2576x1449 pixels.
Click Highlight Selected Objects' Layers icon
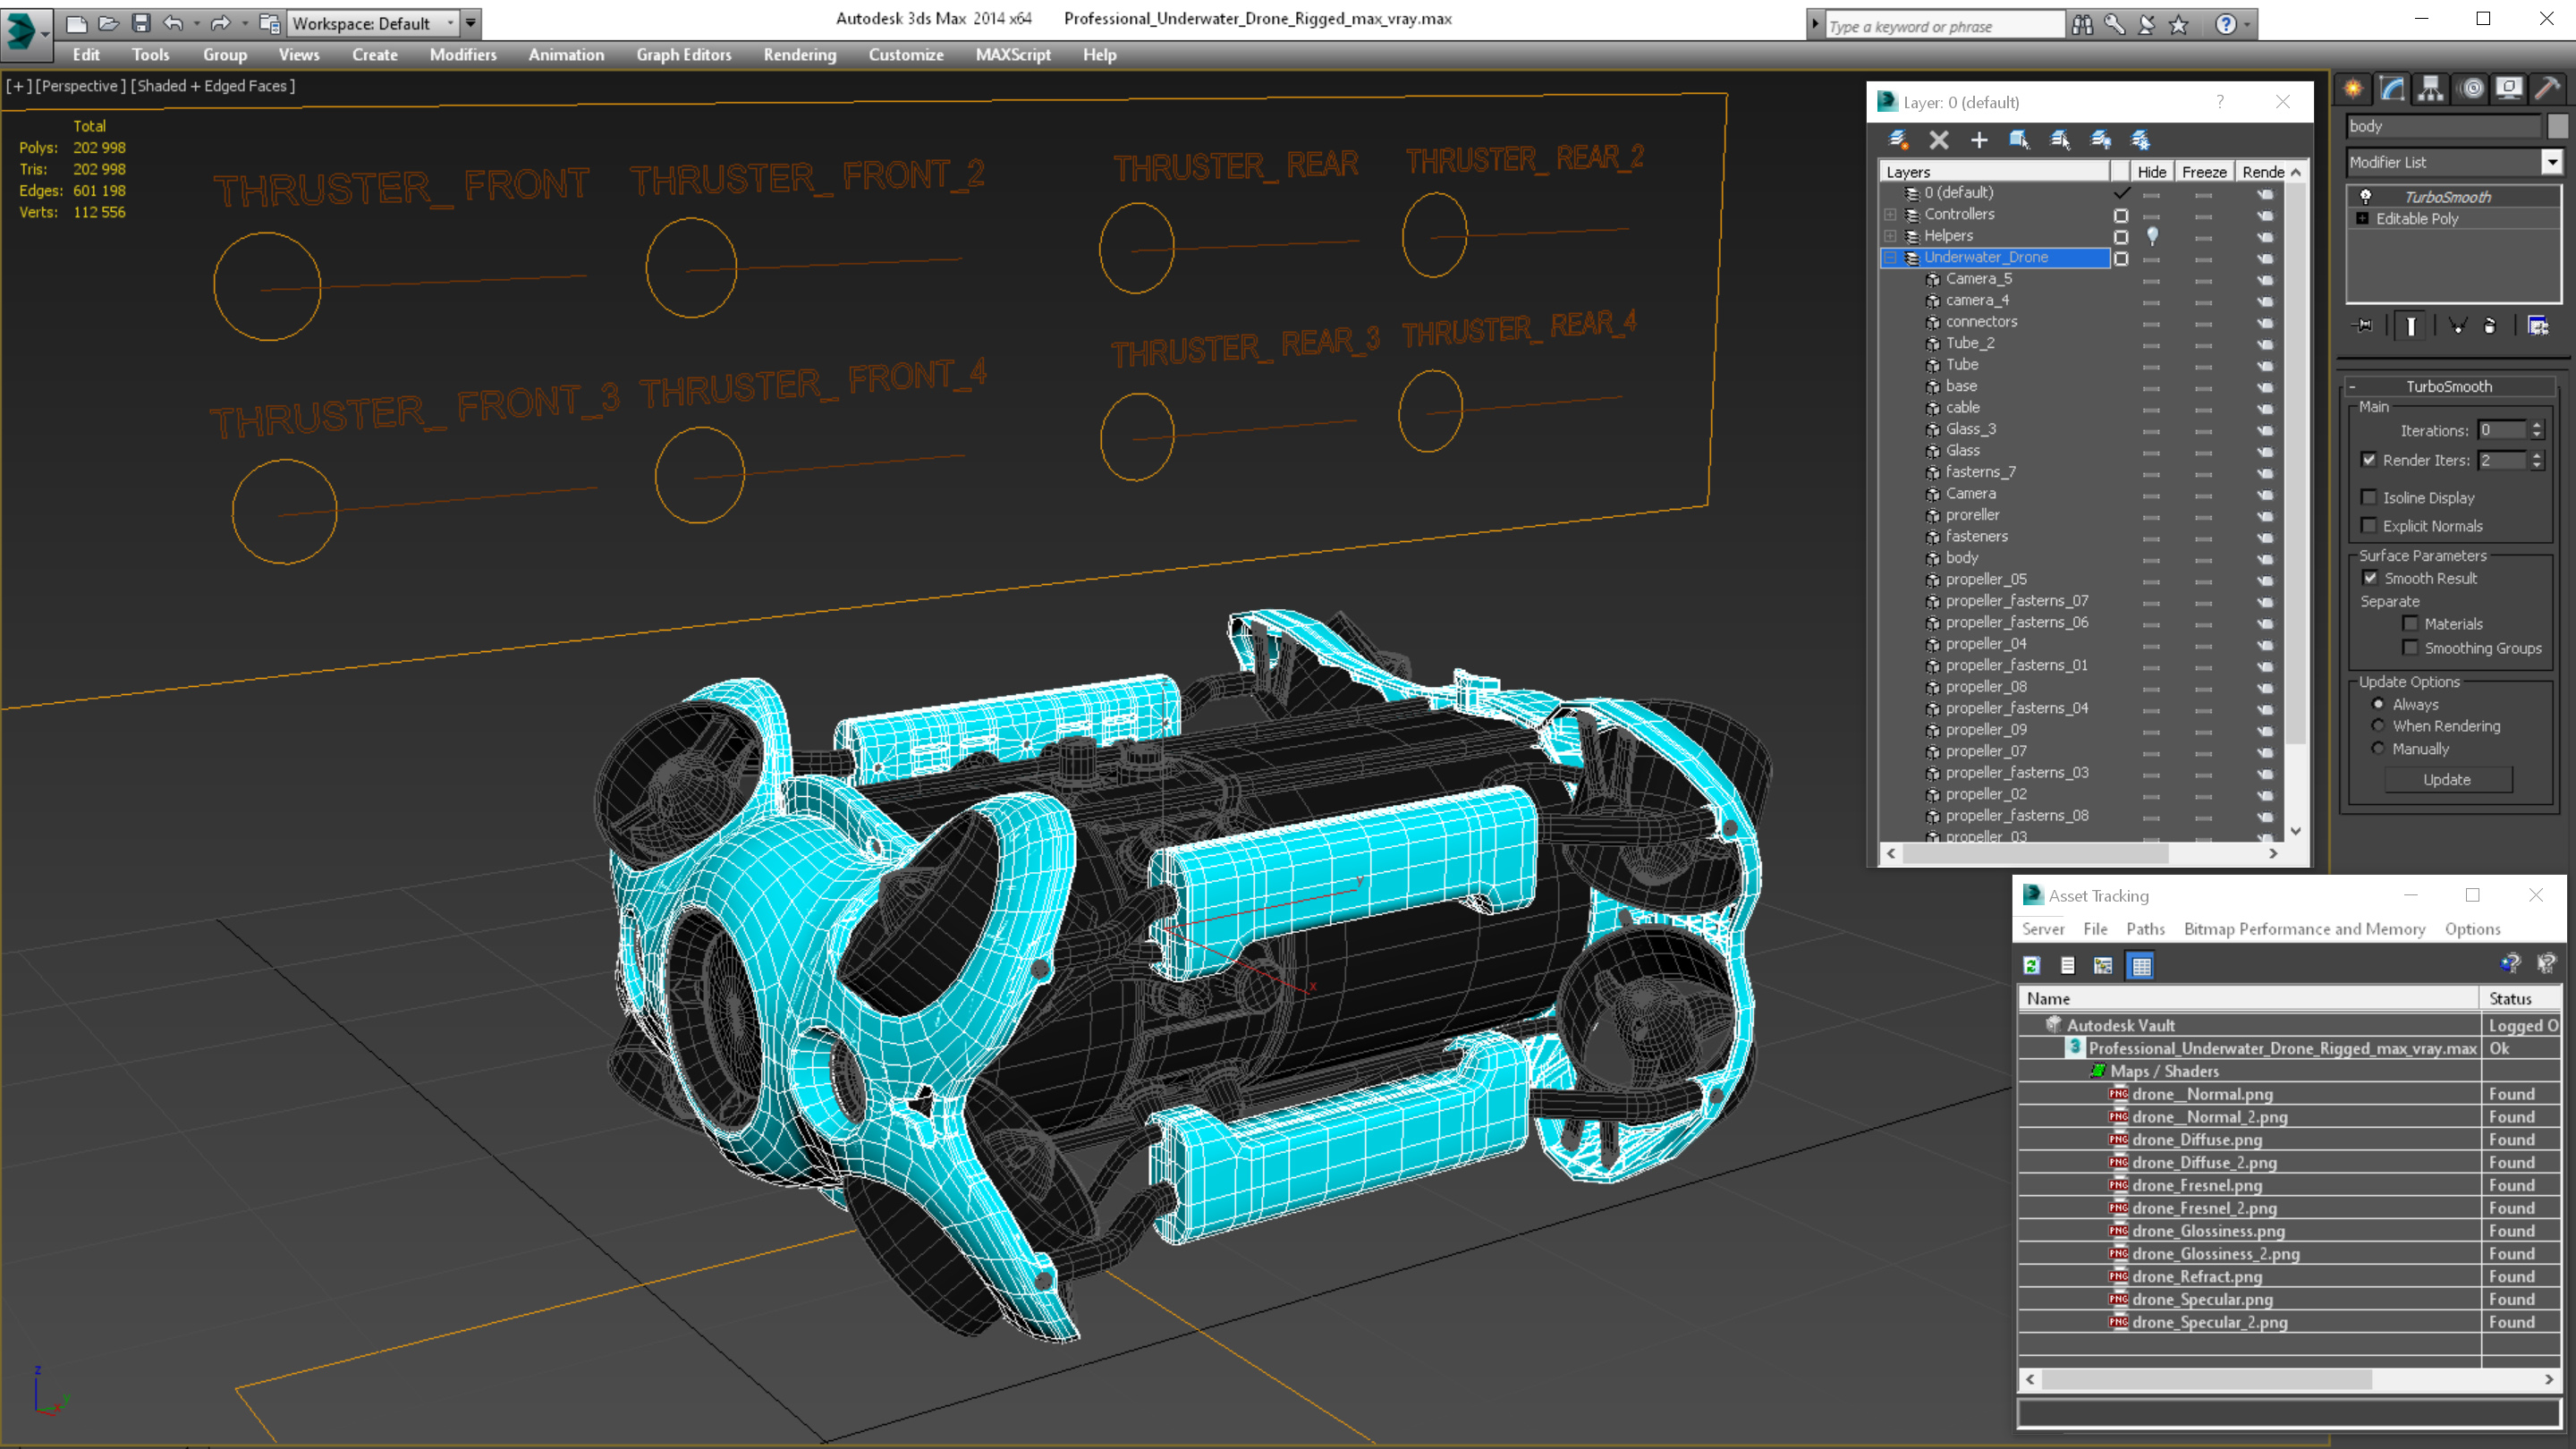pyautogui.click(x=2060, y=140)
